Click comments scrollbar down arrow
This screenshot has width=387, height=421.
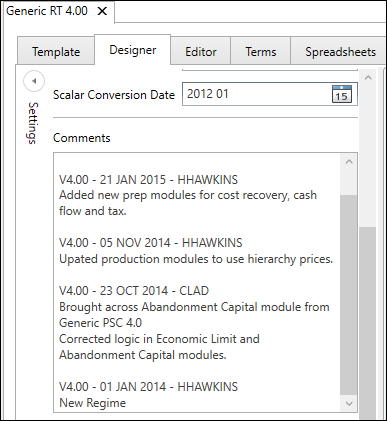pyautogui.click(x=349, y=404)
